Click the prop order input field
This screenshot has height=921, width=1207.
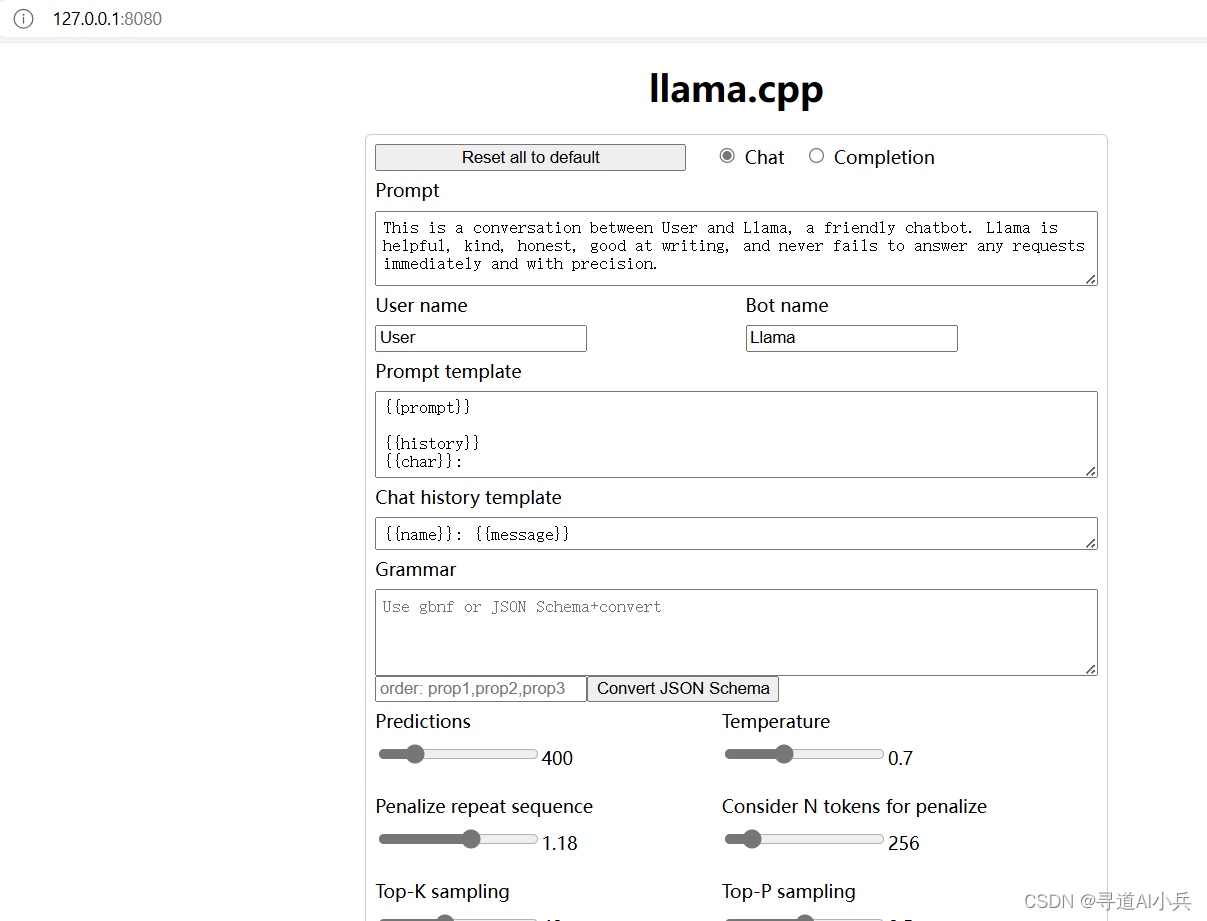pos(481,689)
